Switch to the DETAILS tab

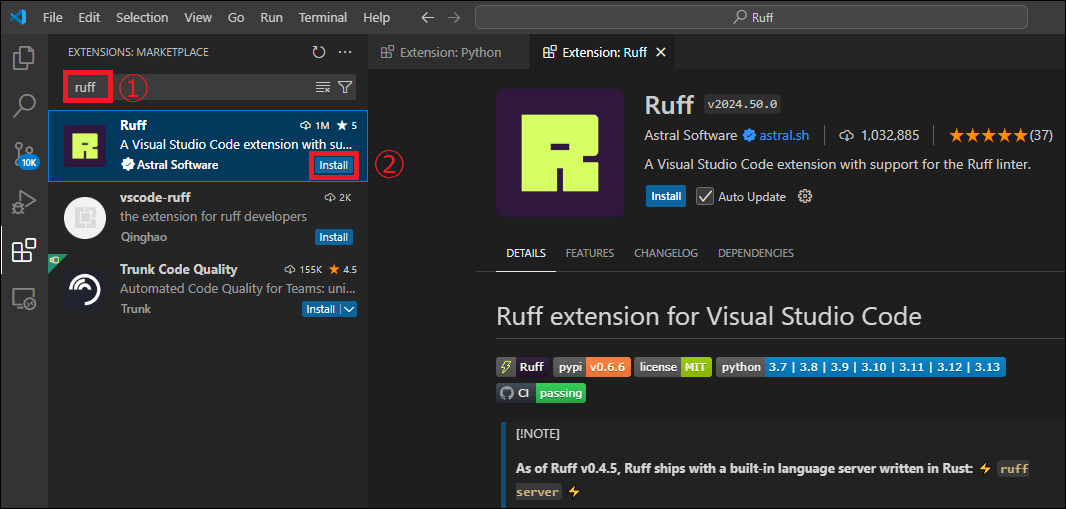click(x=526, y=253)
